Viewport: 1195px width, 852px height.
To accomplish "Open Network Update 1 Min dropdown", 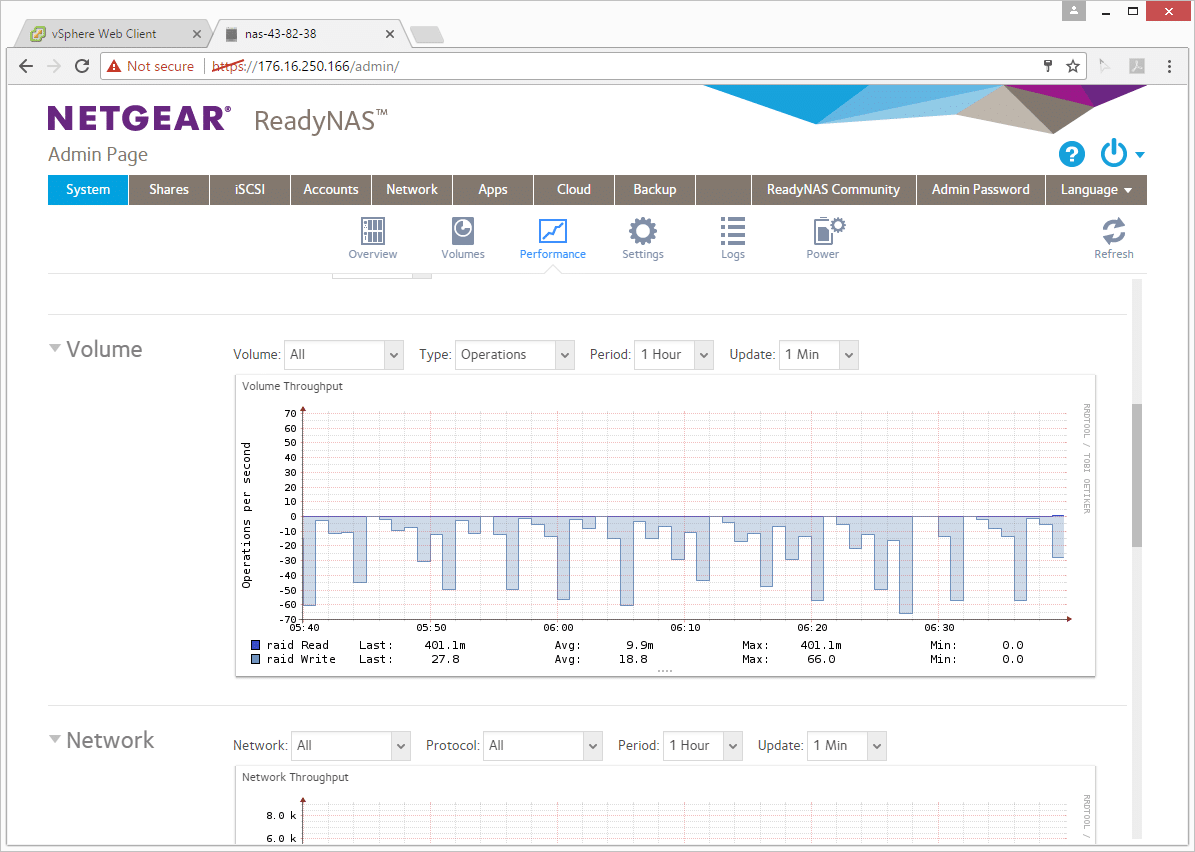I will click(x=847, y=746).
